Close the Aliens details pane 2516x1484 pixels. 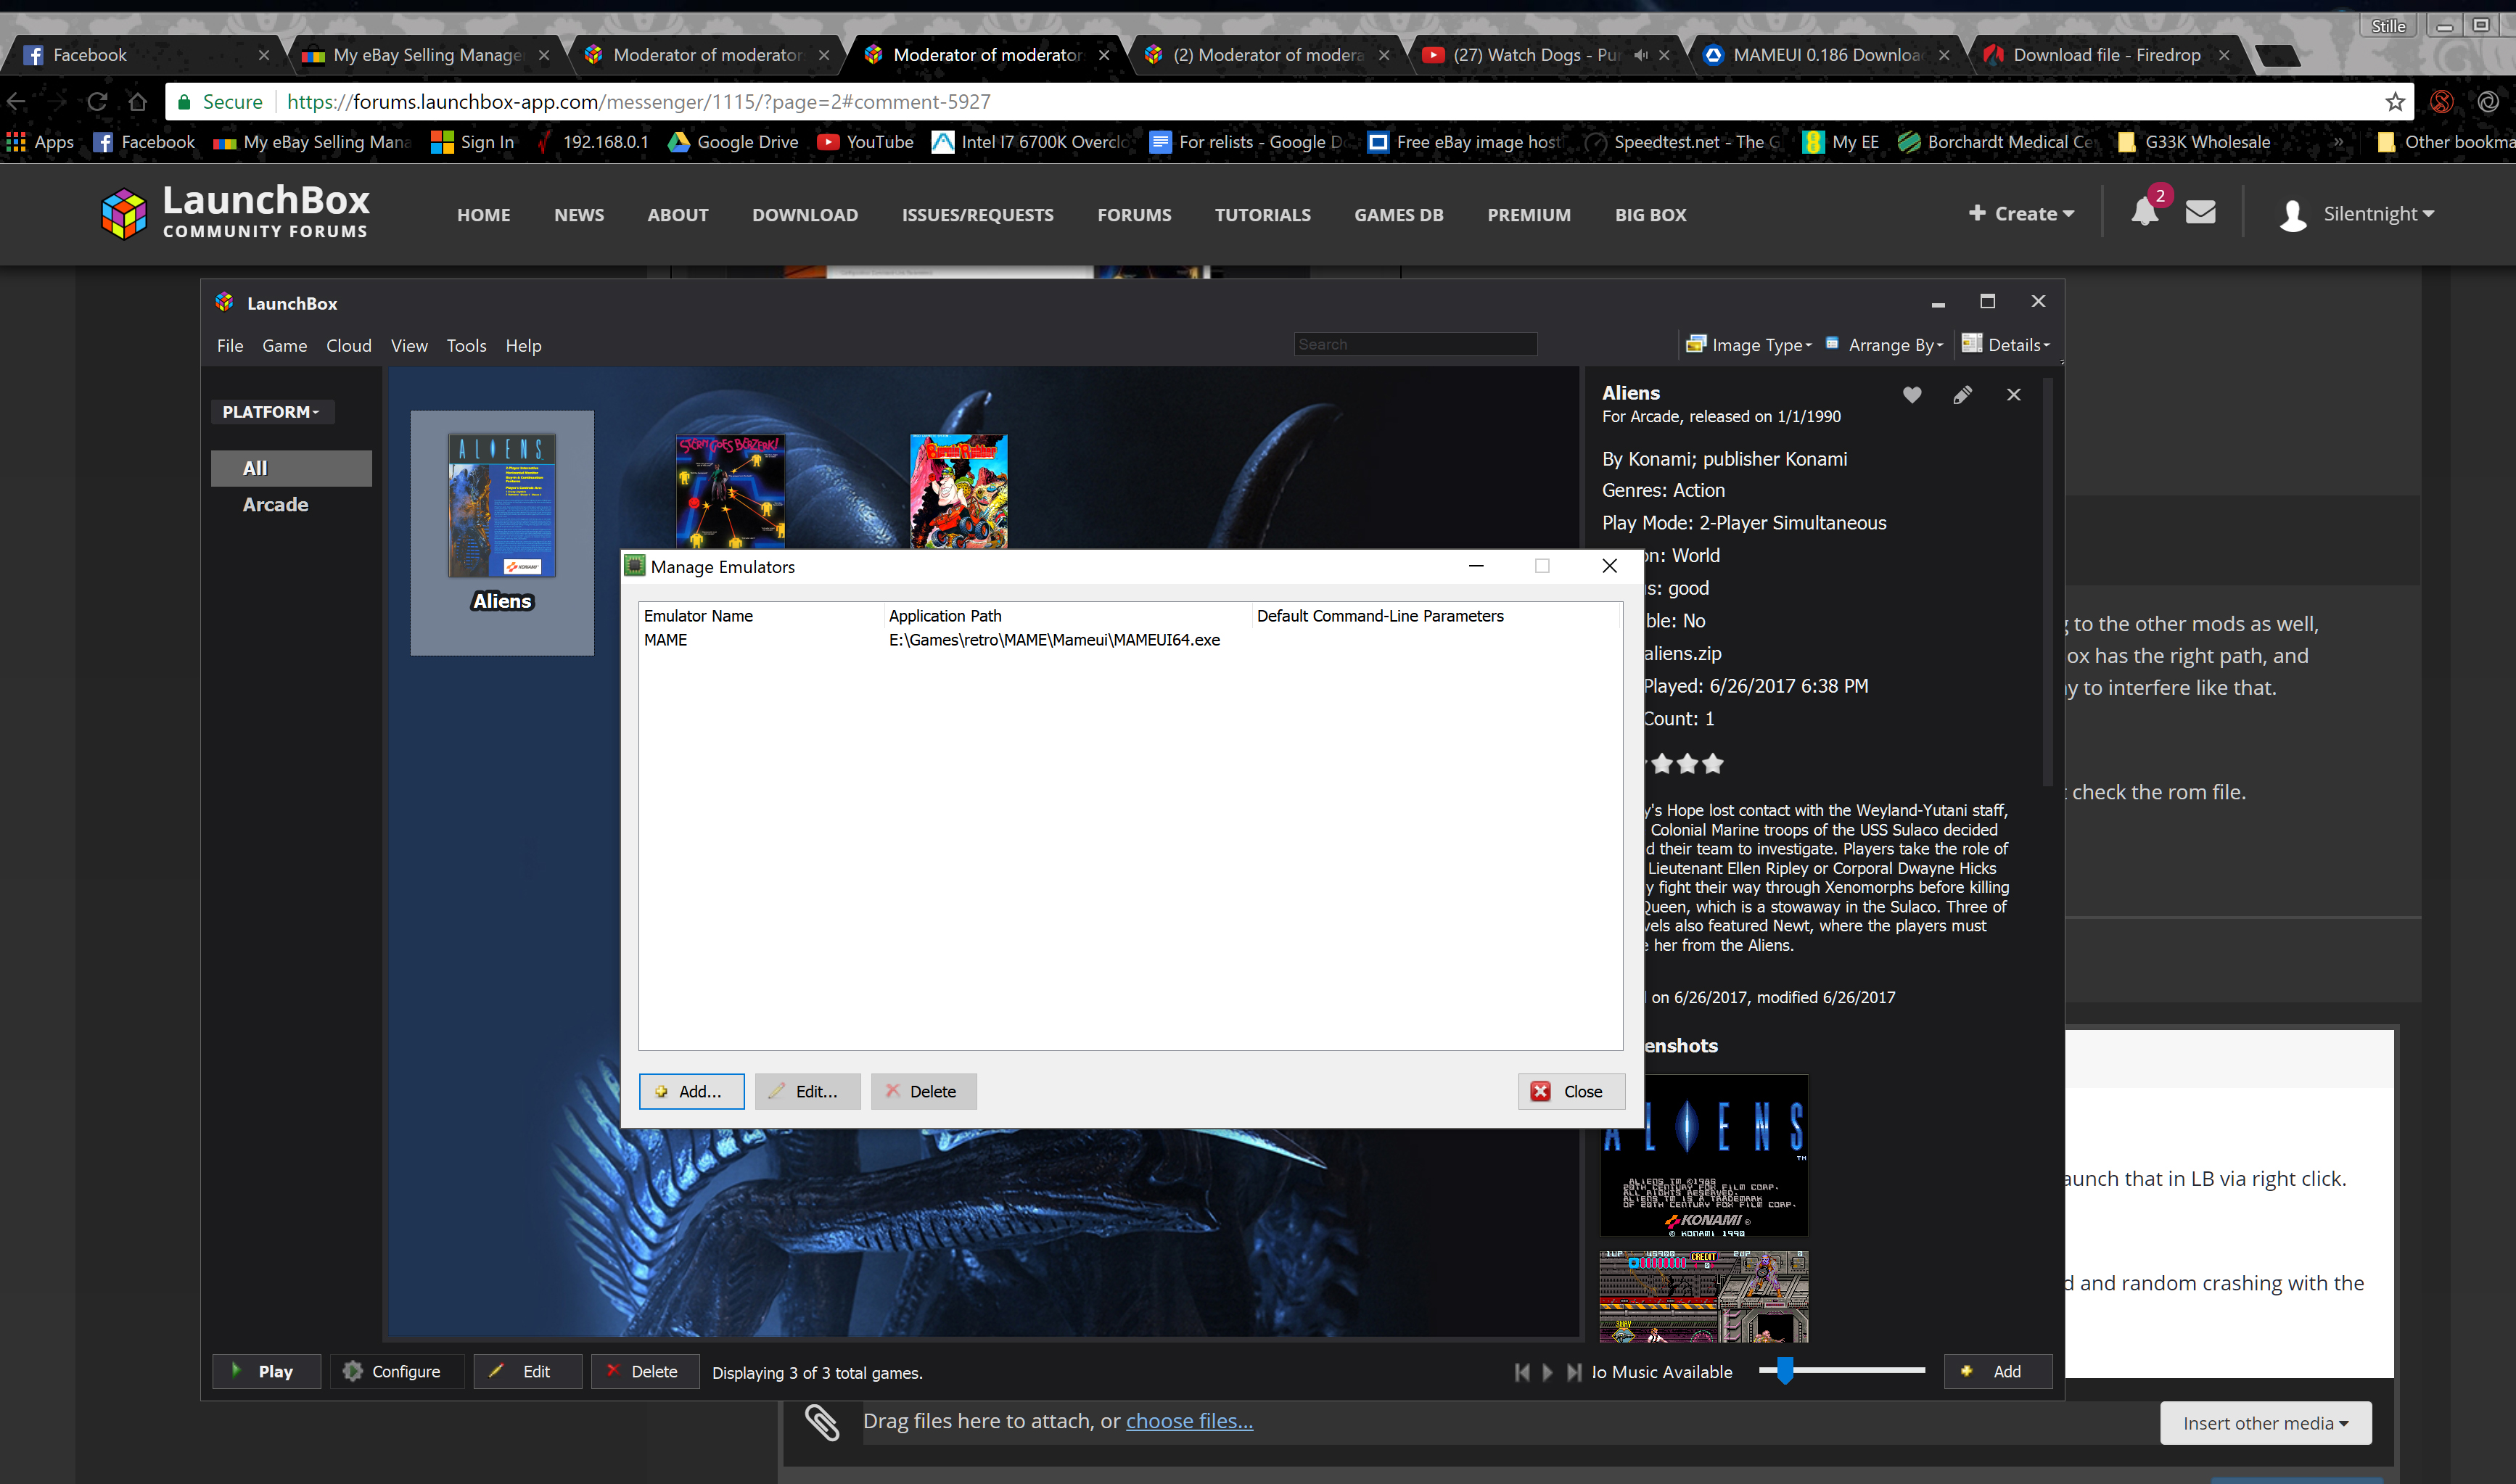2013,395
